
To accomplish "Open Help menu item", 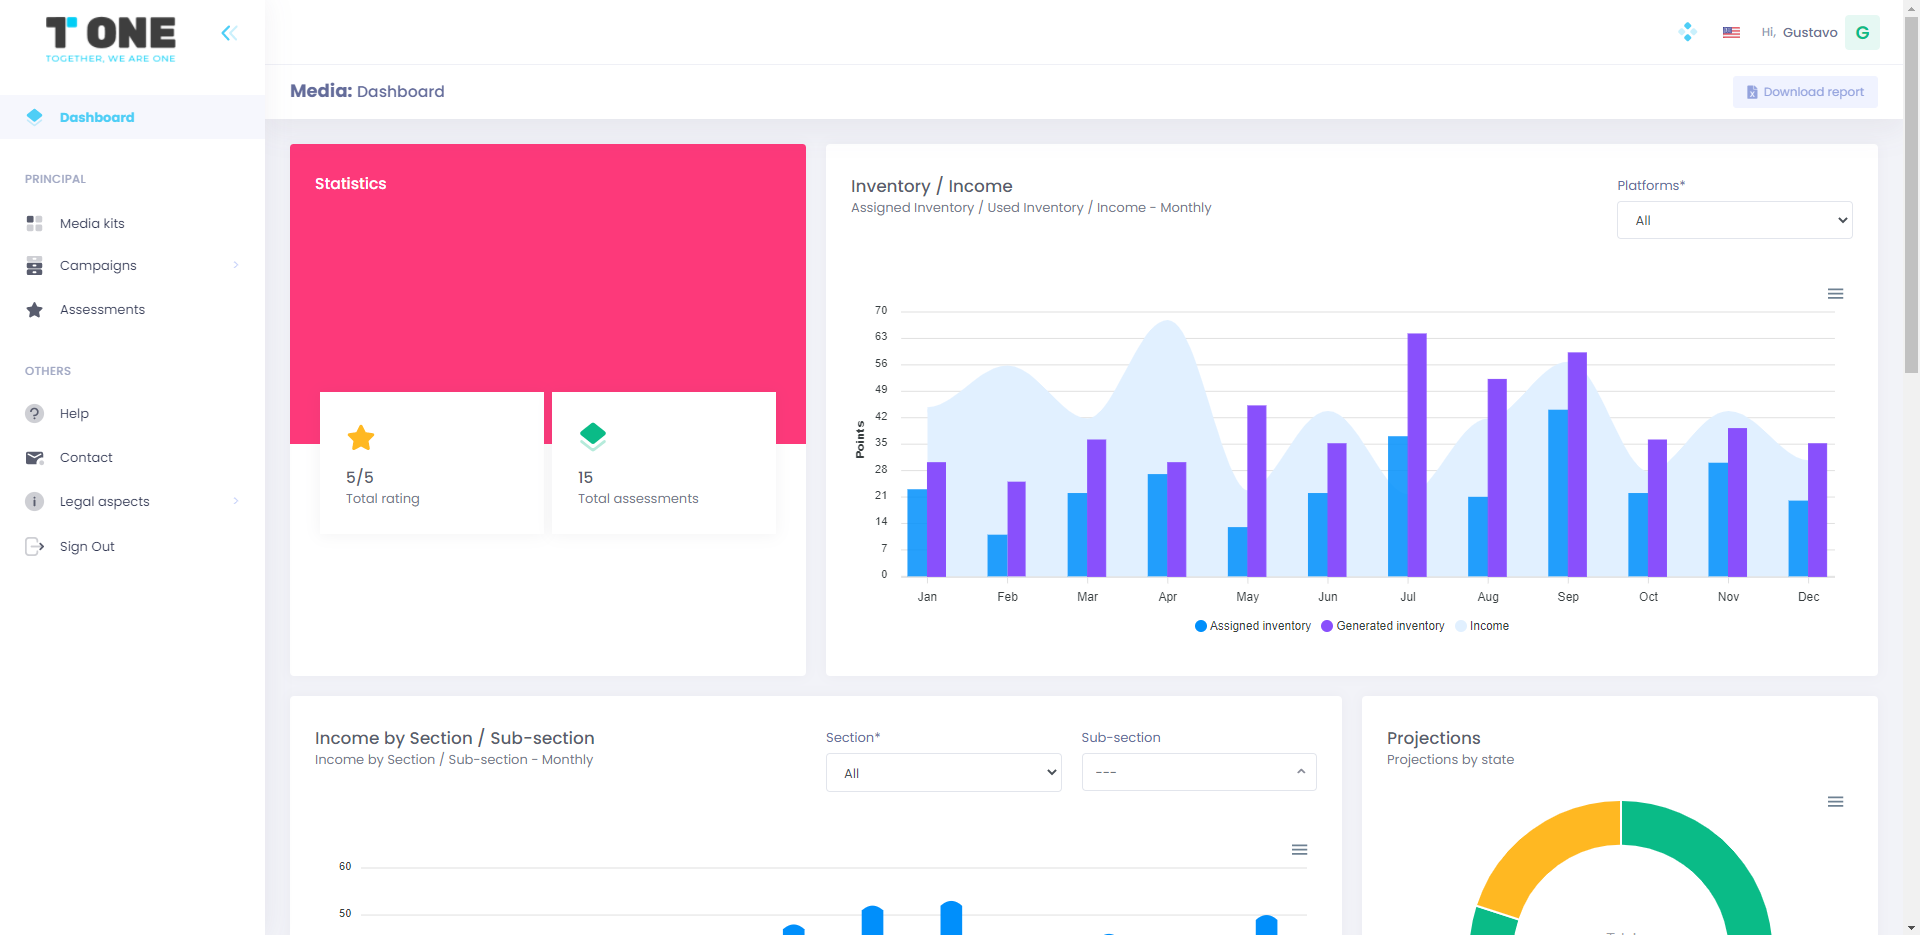I will [132, 414].
